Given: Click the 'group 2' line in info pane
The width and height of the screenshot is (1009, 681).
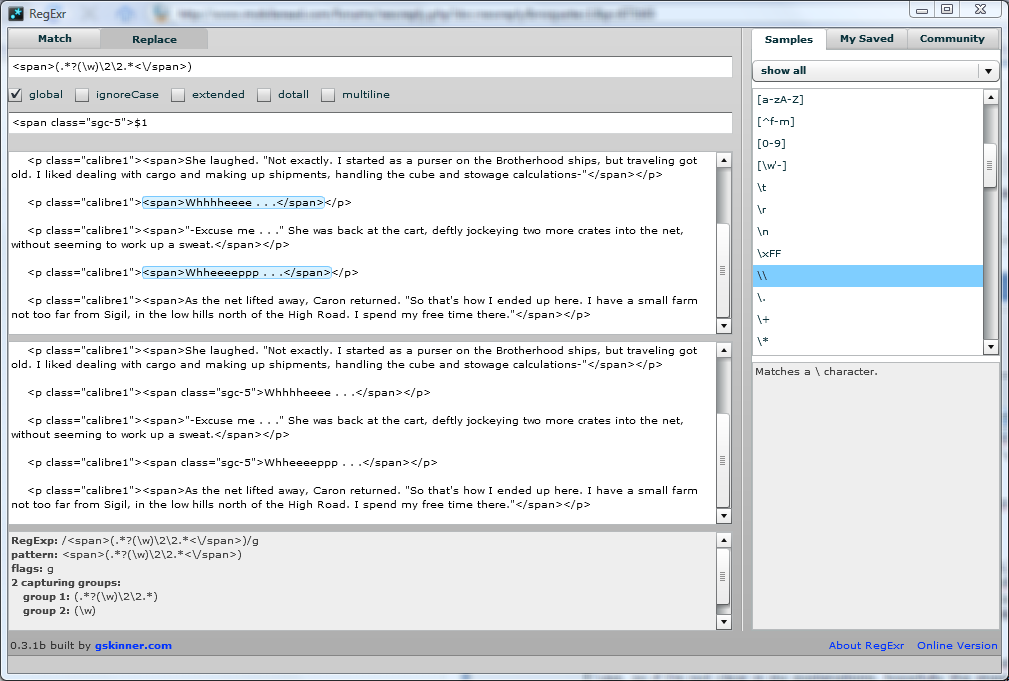Looking at the screenshot, I should (x=59, y=611).
